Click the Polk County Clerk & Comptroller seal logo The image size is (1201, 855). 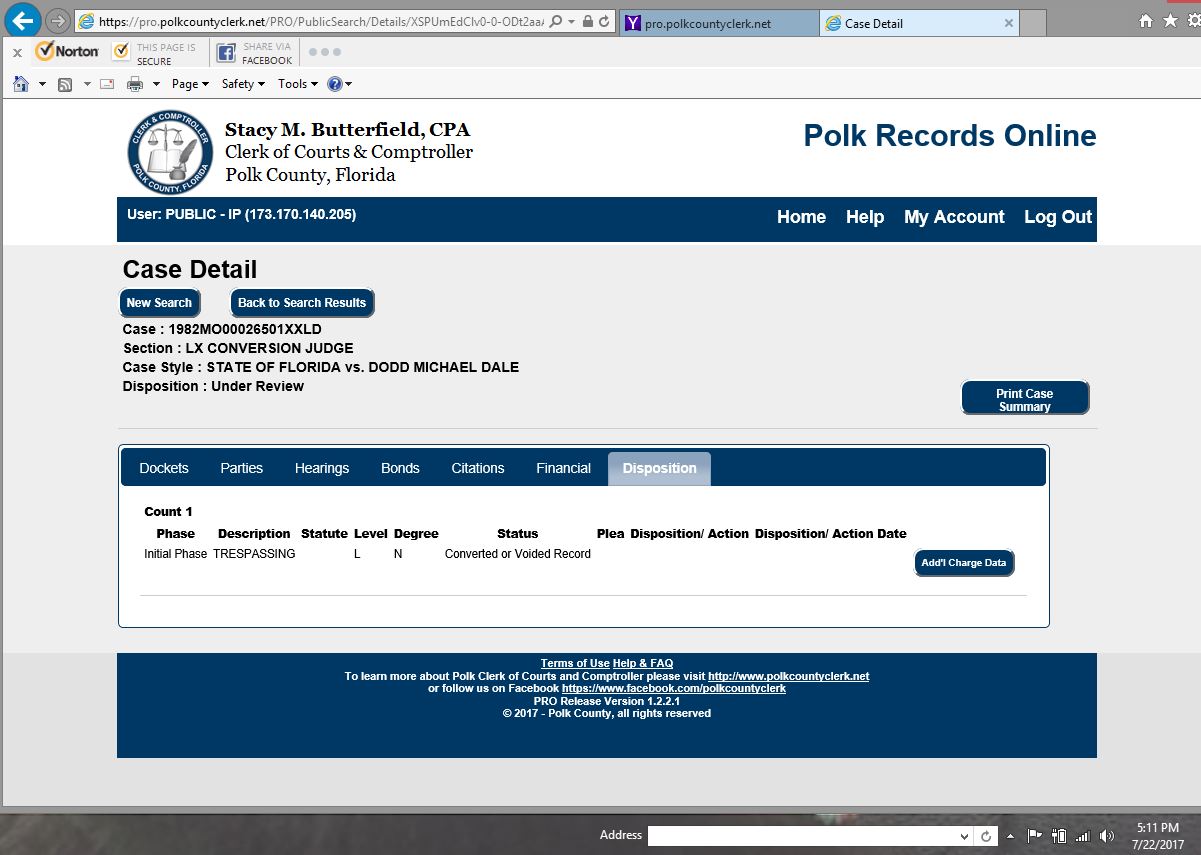pyautogui.click(x=170, y=152)
